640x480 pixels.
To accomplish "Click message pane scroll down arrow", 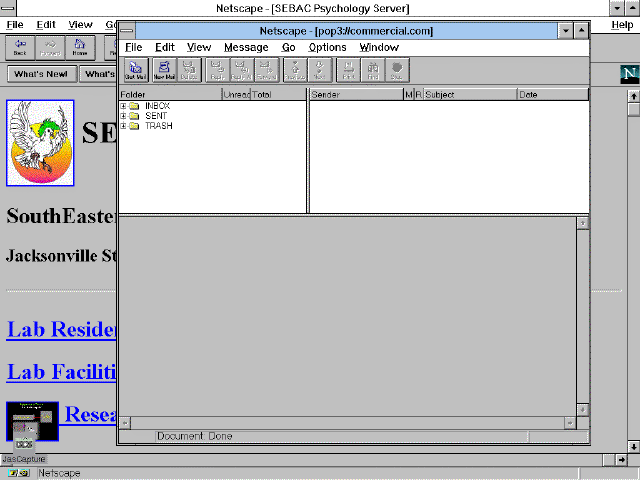I will coord(583,410).
